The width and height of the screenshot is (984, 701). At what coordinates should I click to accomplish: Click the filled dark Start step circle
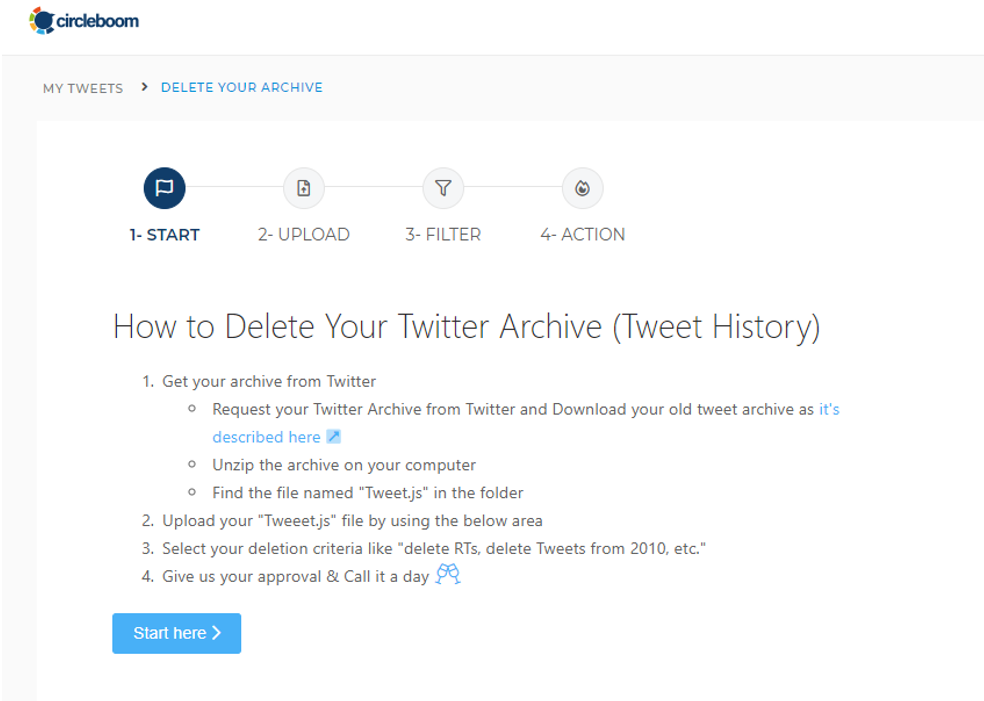click(164, 188)
